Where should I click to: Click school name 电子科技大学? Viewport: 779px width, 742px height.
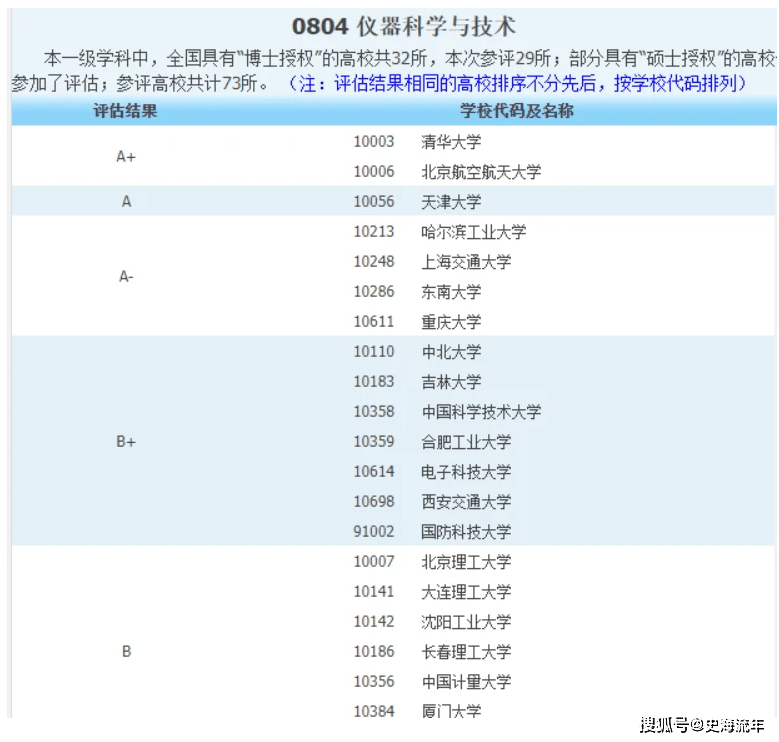click(x=466, y=471)
